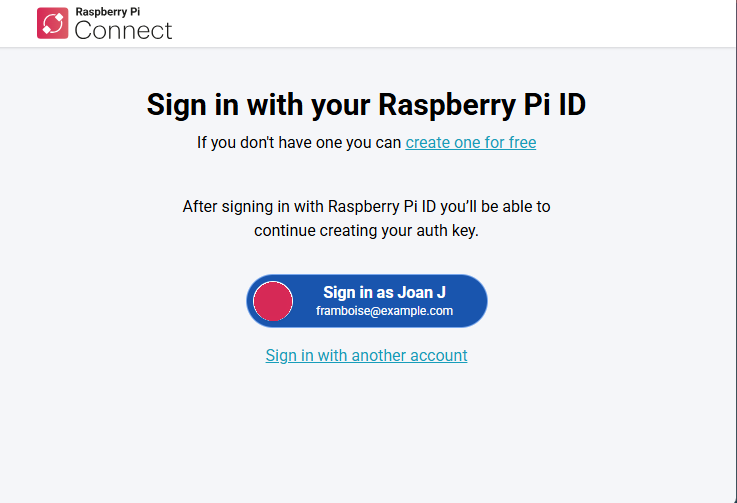The image size is (737, 503).
Task: Click the "Connect" wordmark in the header
Action: coord(123,31)
